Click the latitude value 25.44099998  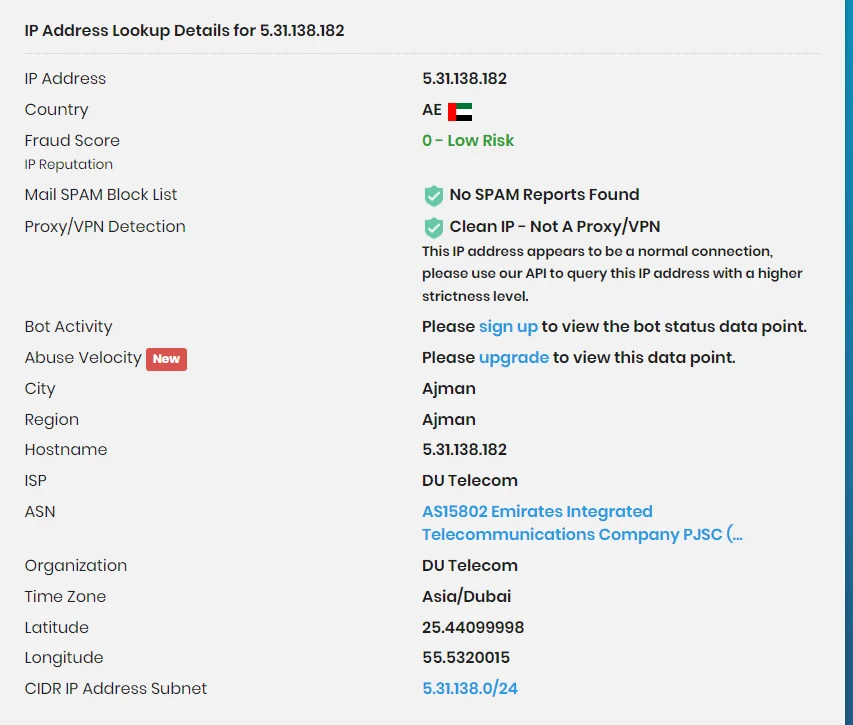point(473,628)
